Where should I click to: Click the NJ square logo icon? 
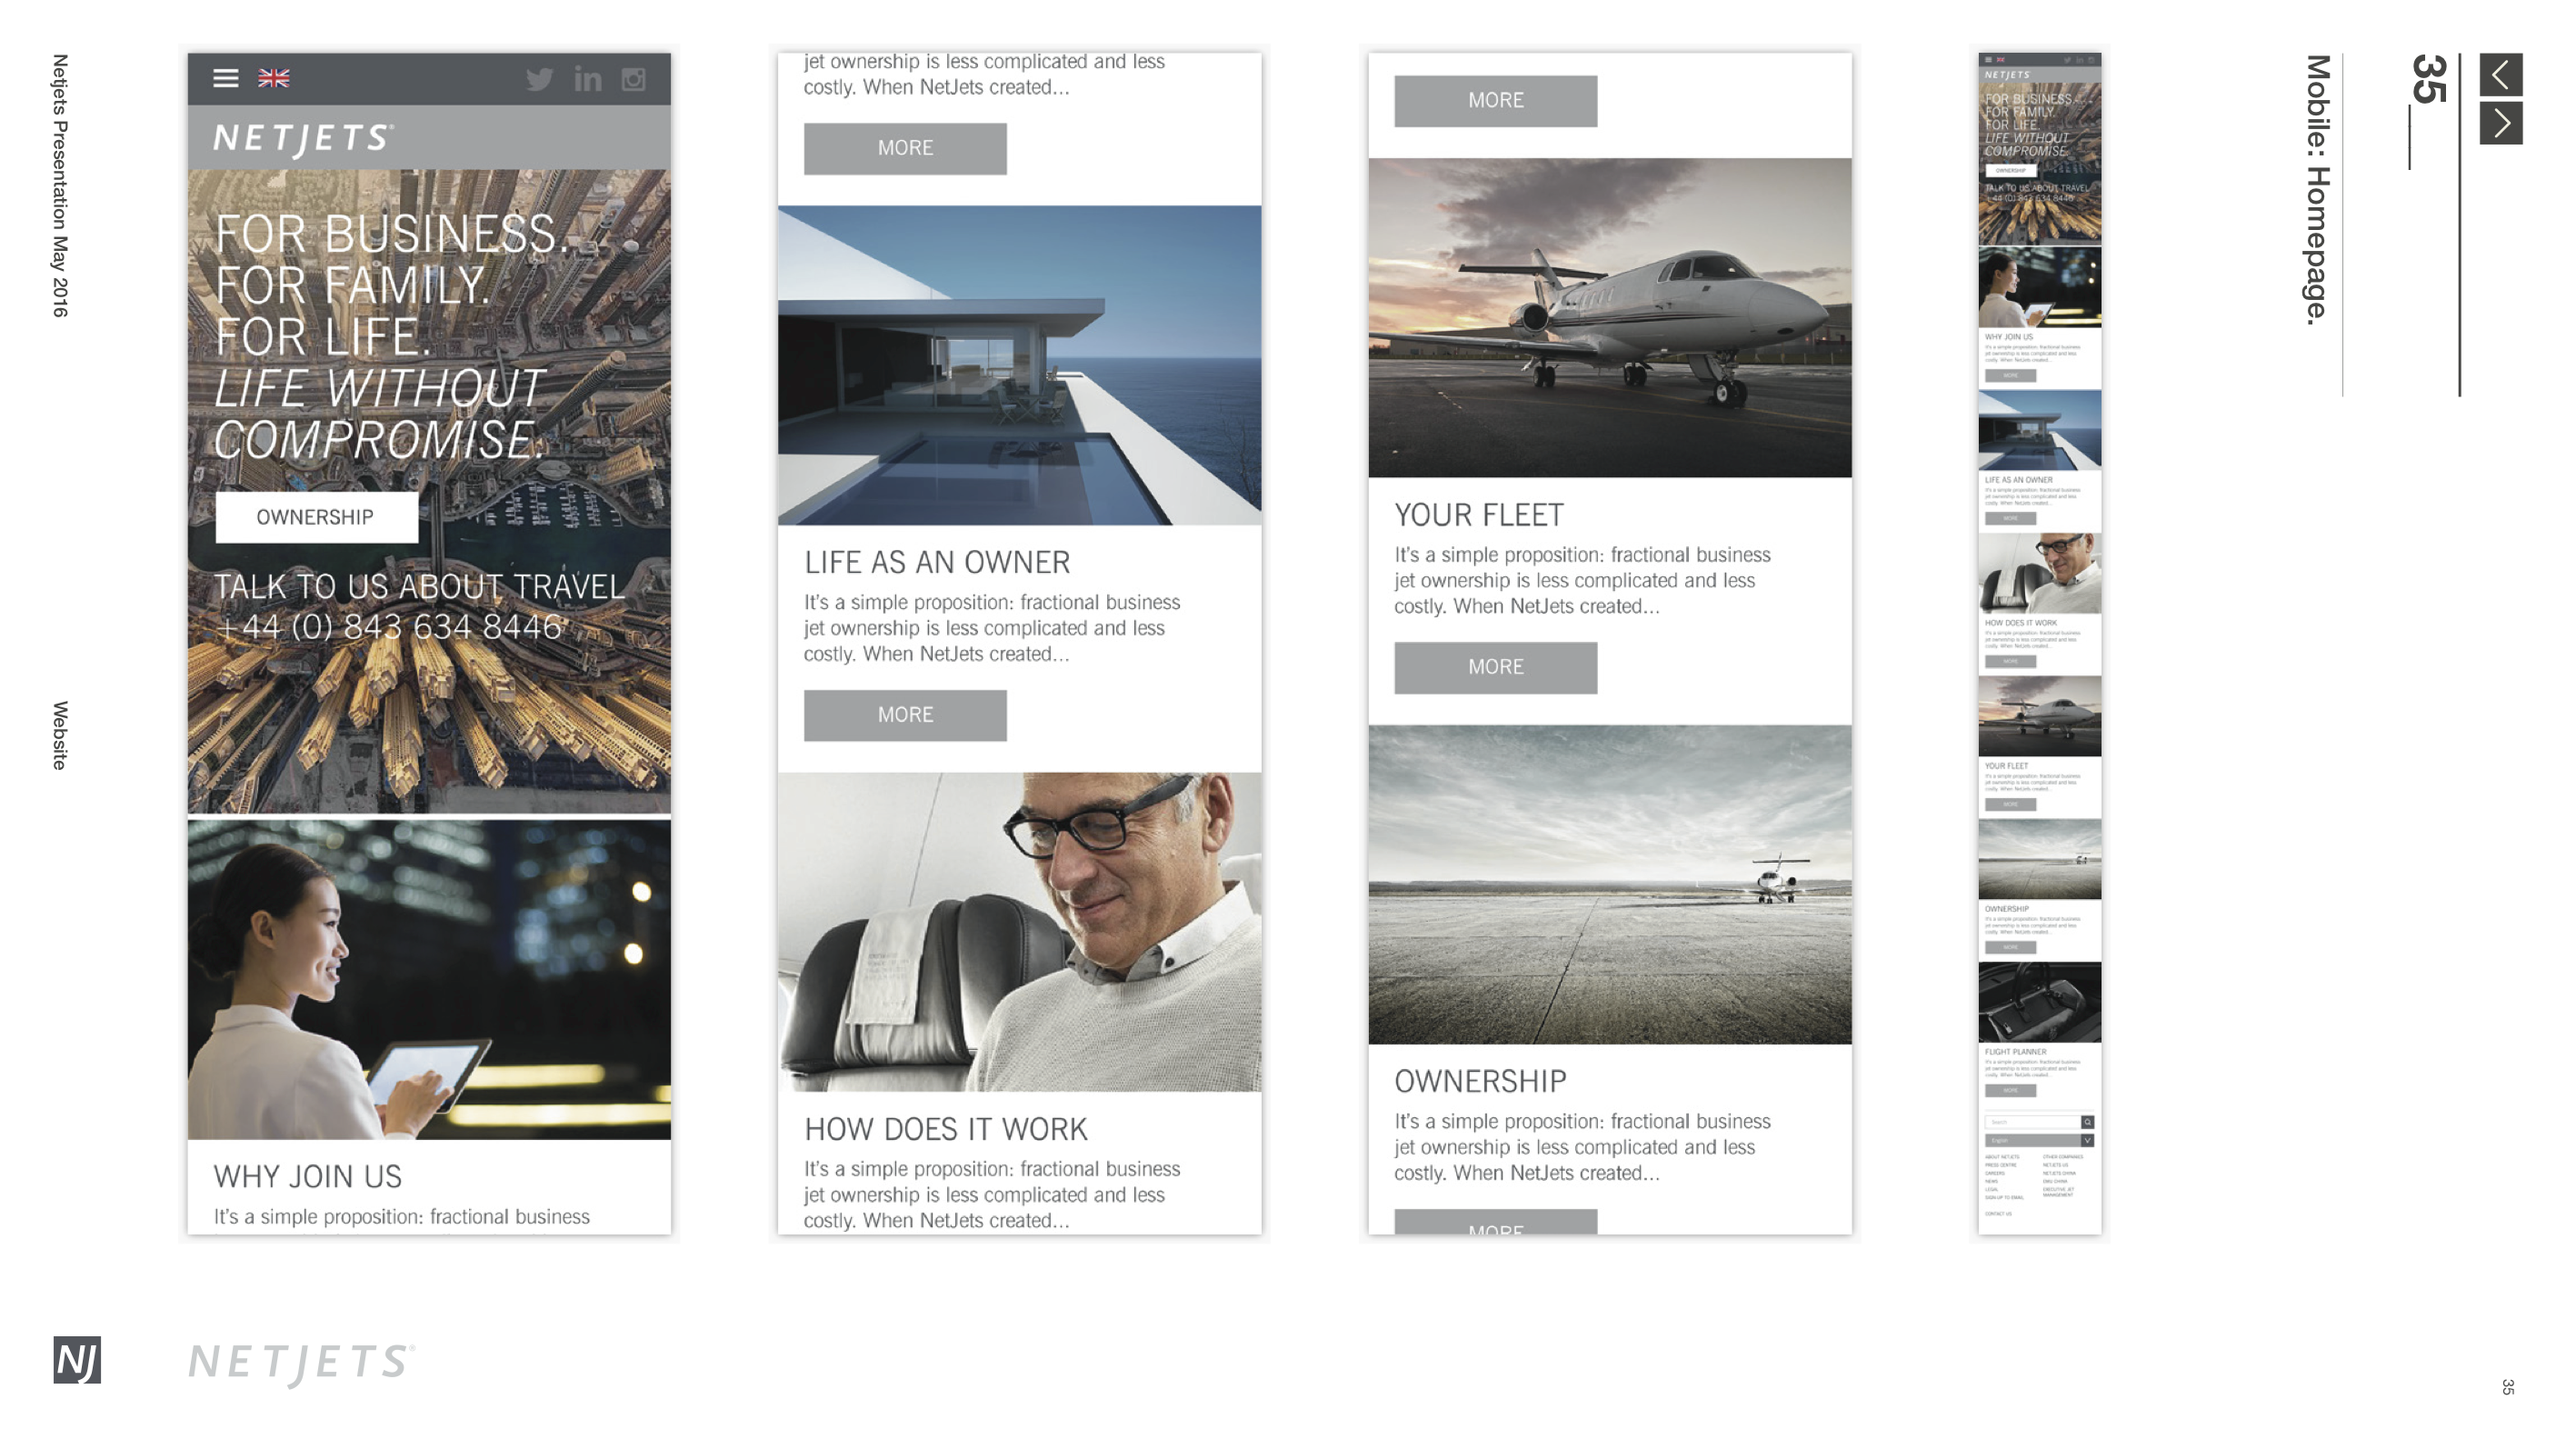[77, 1360]
